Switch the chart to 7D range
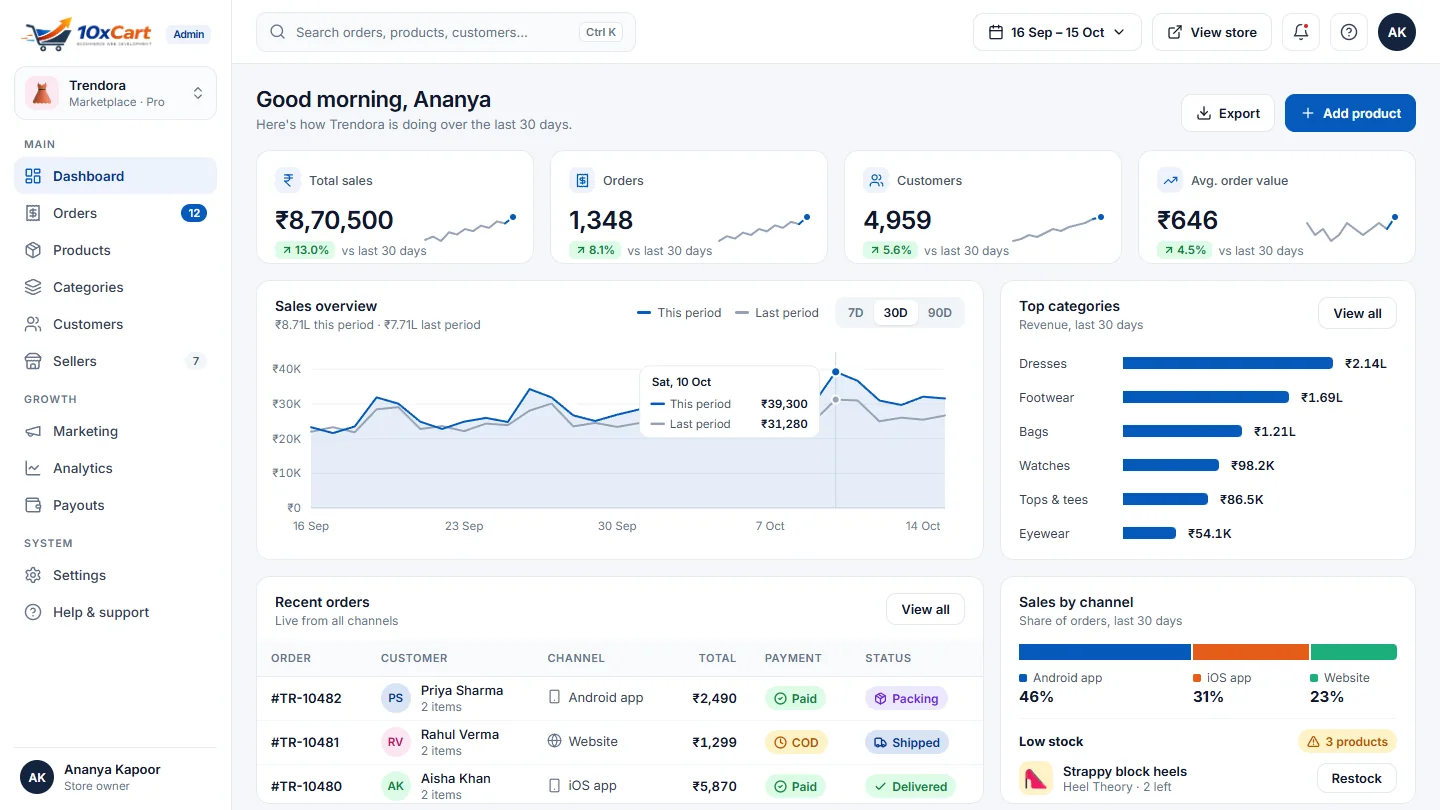Viewport: 1440px width, 810px height. click(856, 312)
